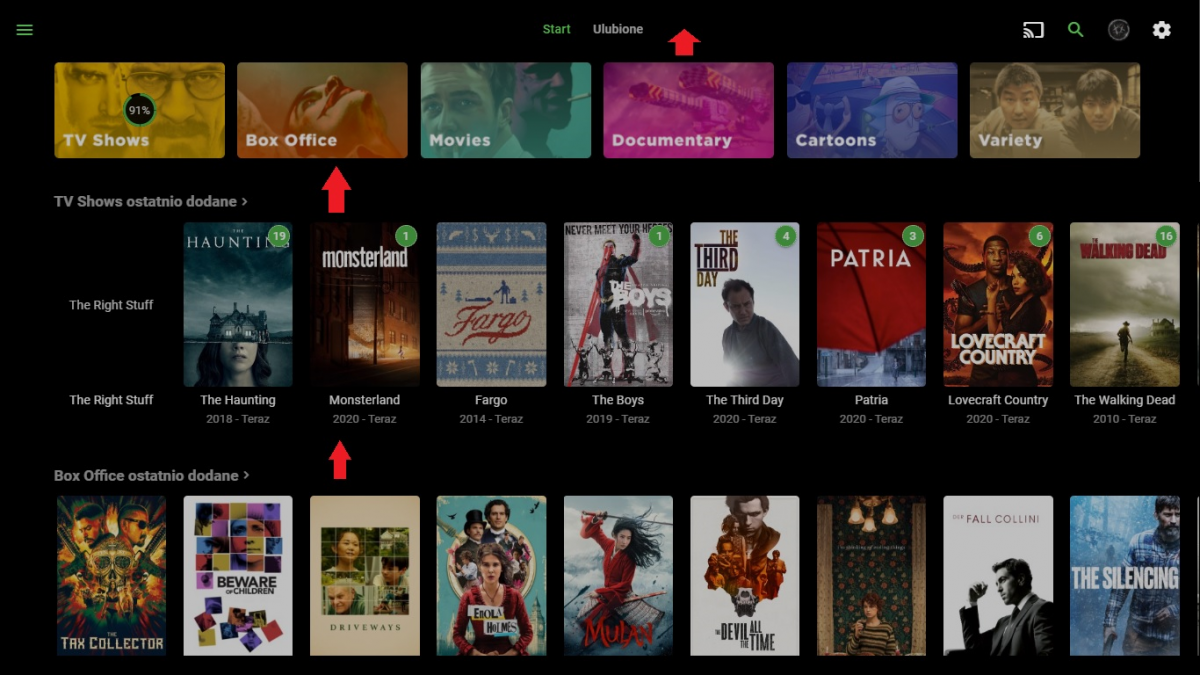1200x675 pixels.
Task: Open the Mulan movie poster
Action: (618, 576)
